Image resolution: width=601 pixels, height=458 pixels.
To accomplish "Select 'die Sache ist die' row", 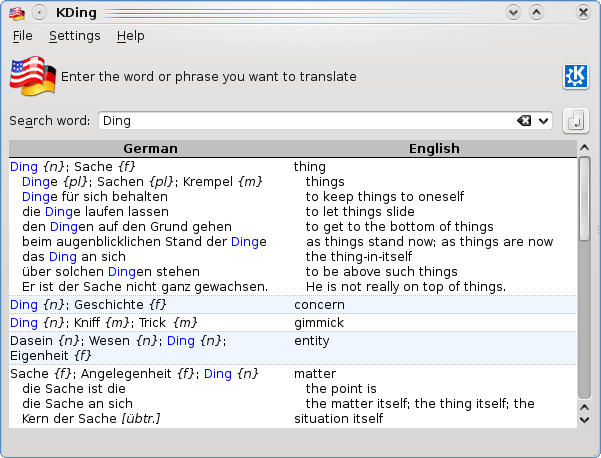I will (74, 389).
